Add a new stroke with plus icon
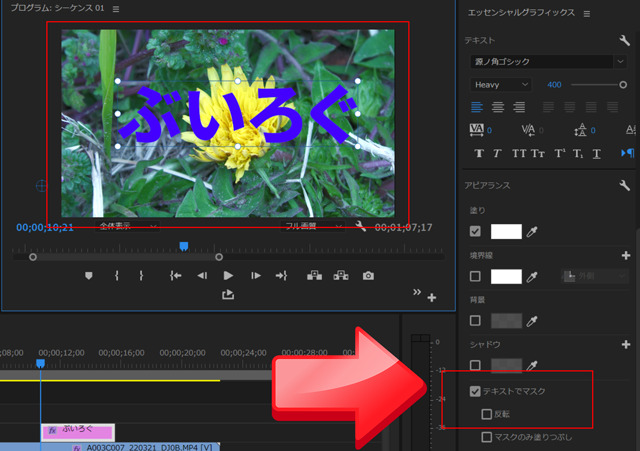This screenshot has width=640, height=451. coord(626,255)
